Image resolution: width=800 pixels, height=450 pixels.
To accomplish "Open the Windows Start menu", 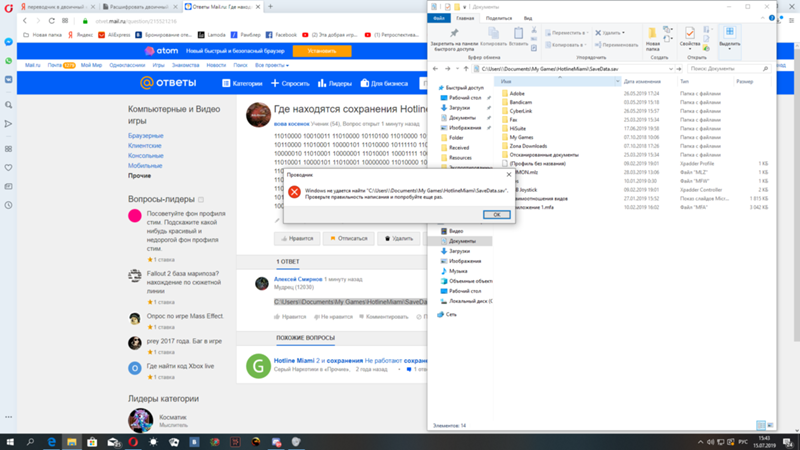I will pos(10,442).
